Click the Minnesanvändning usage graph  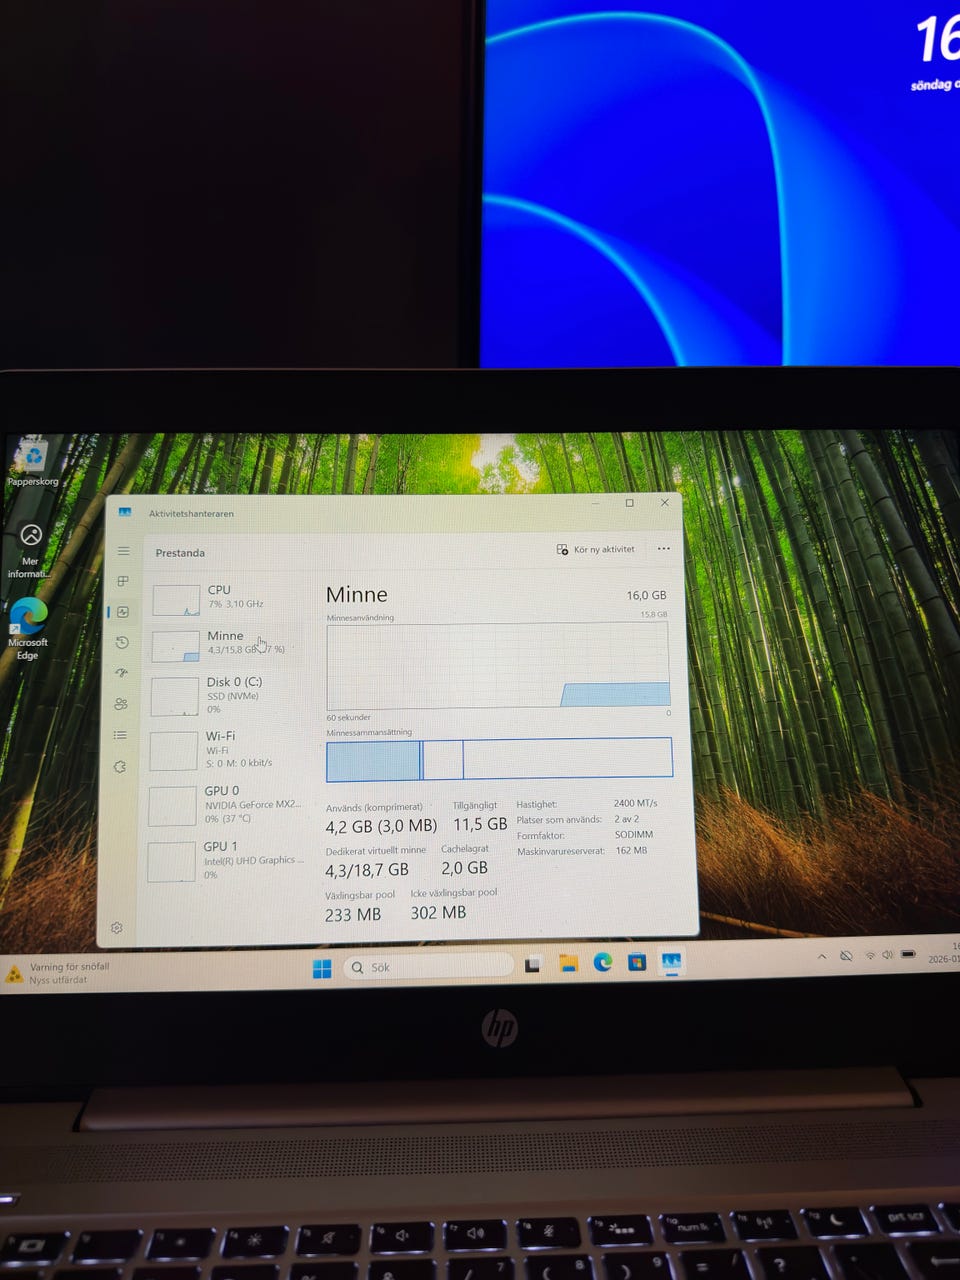coord(498,666)
